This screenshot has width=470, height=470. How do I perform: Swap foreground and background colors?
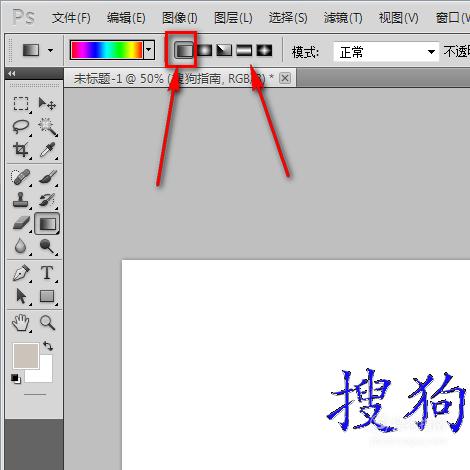pos(48,346)
